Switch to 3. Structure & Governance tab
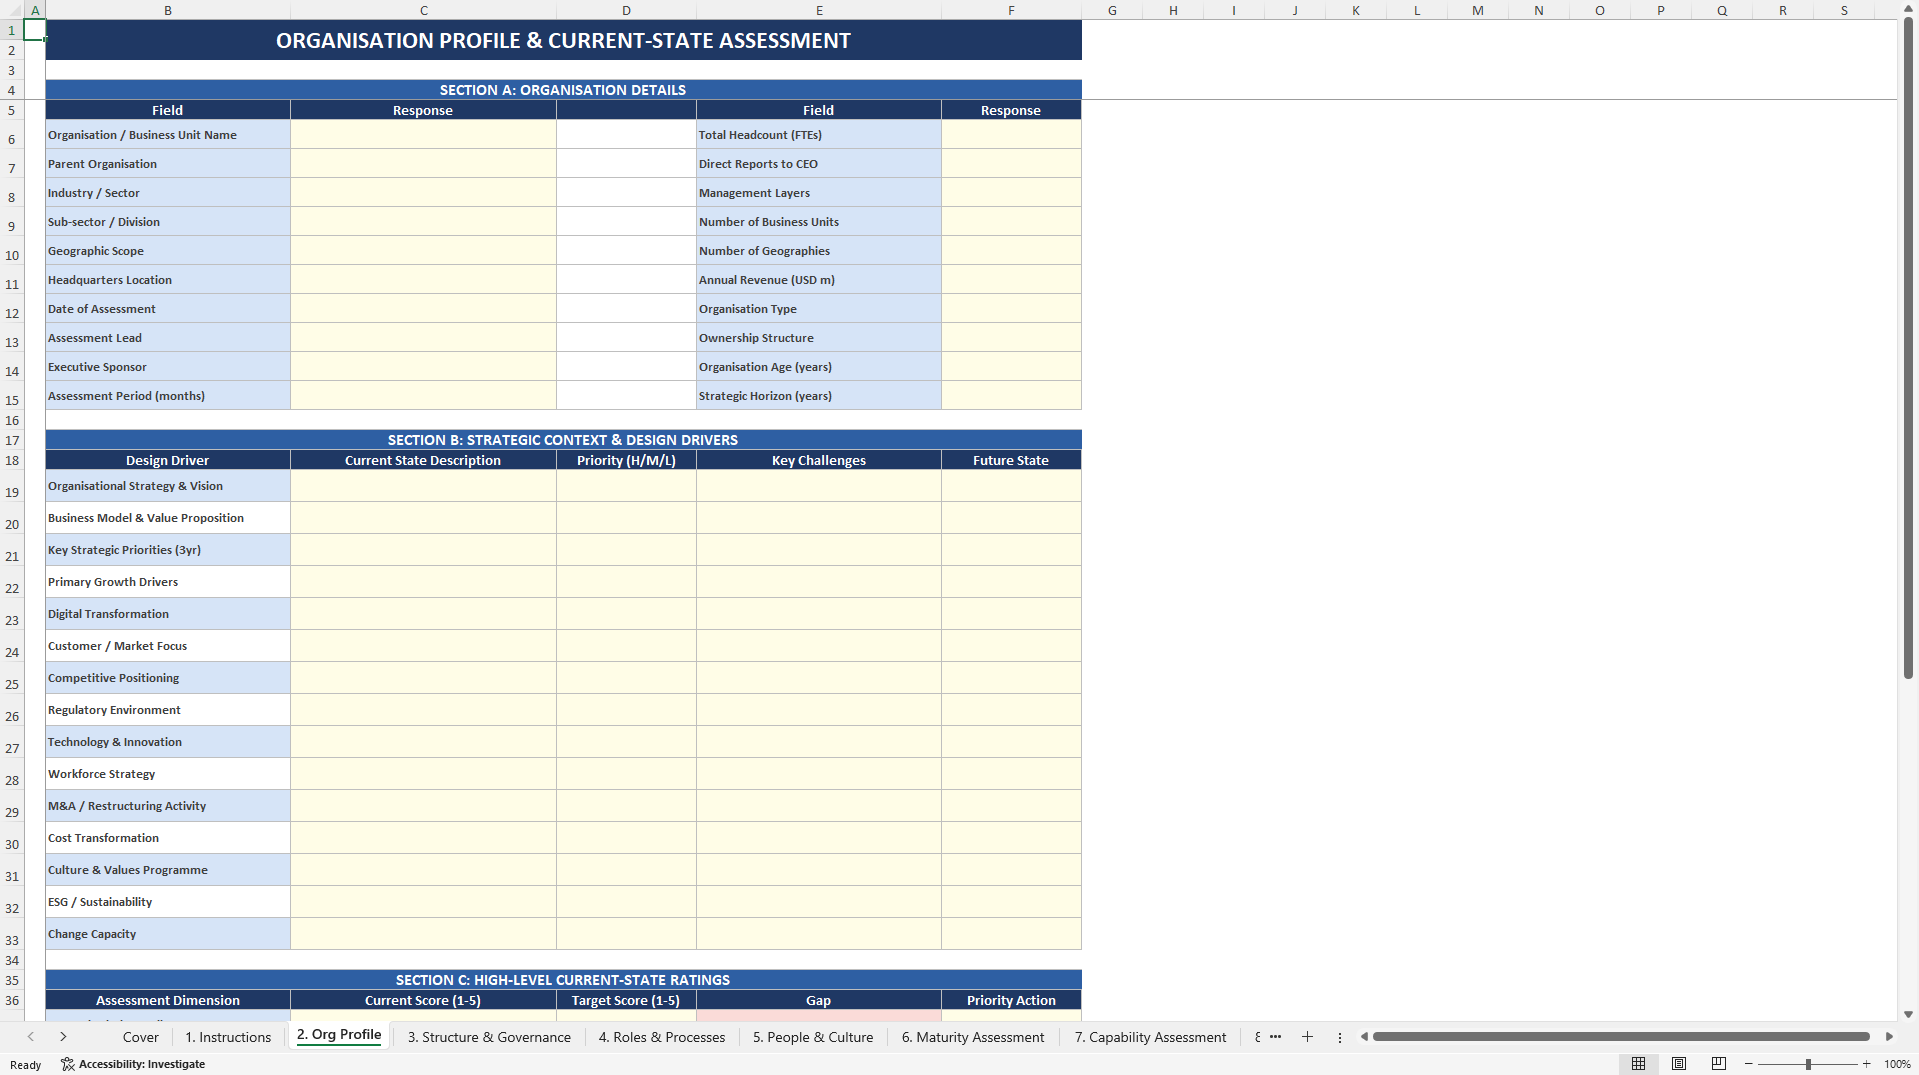 [489, 1037]
